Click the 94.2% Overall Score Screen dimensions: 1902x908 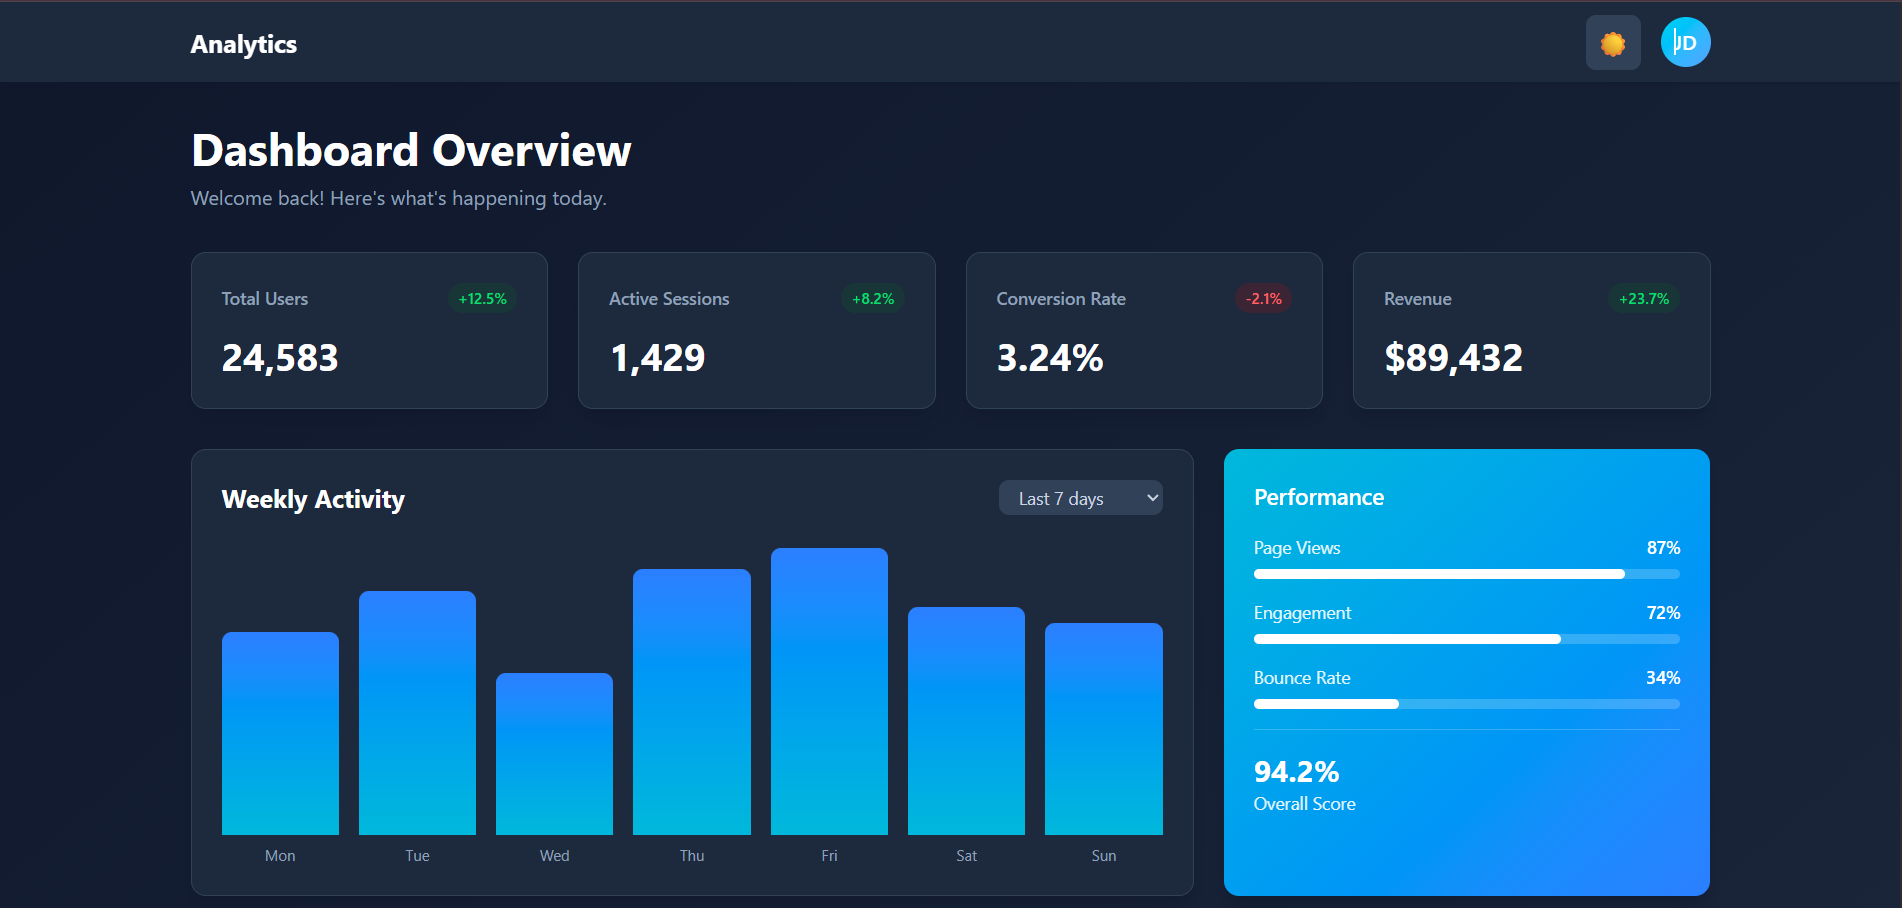[1296, 771]
